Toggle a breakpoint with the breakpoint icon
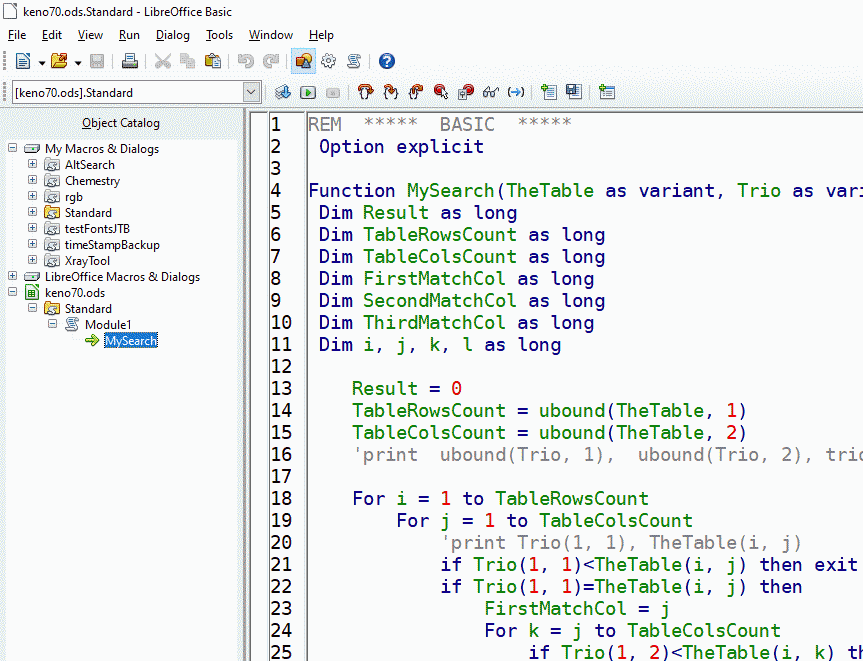This screenshot has width=863, height=661. [441, 92]
